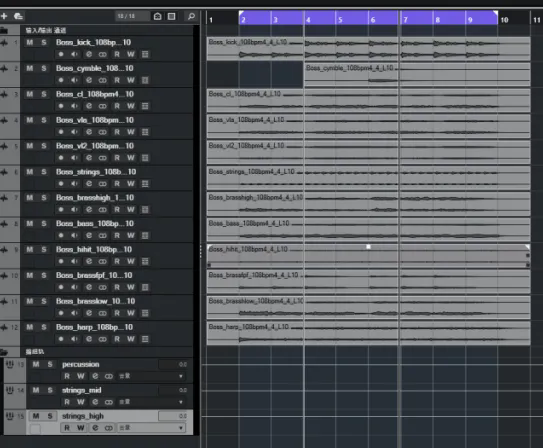Click the lanes icon on Boss_strings track

coord(145,184)
